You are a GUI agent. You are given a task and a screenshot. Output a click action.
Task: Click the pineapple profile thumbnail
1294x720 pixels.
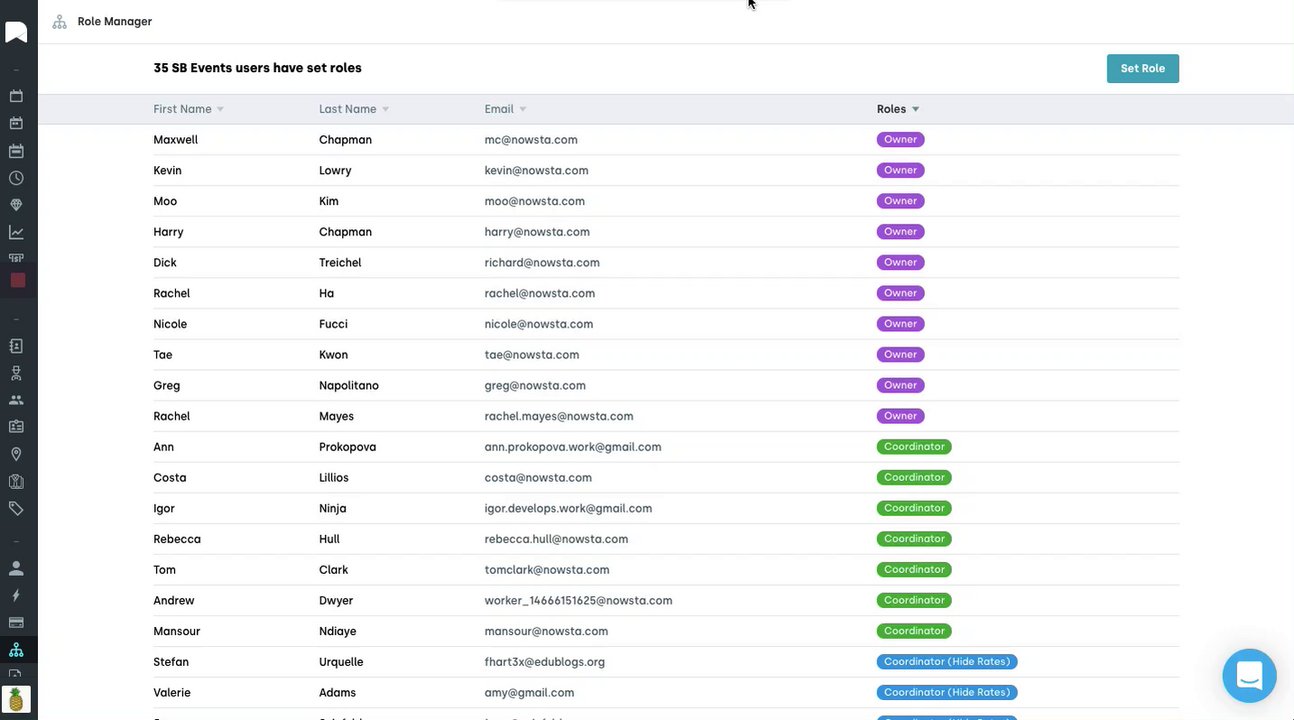pyautogui.click(x=16, y=698)
